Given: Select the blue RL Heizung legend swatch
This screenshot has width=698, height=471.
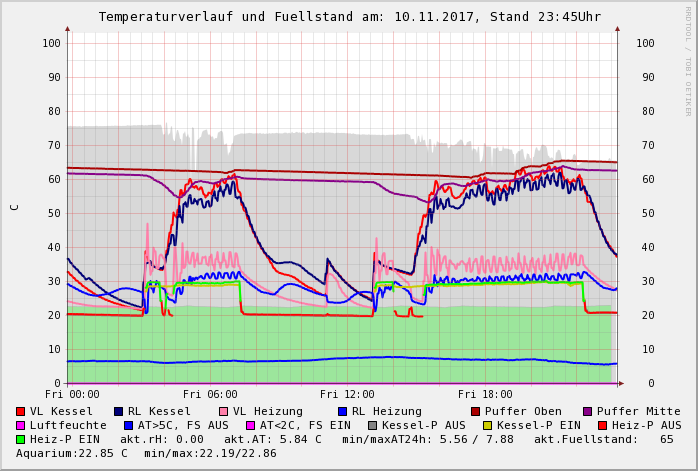Looking at the screenshot, I should (343, 411).
